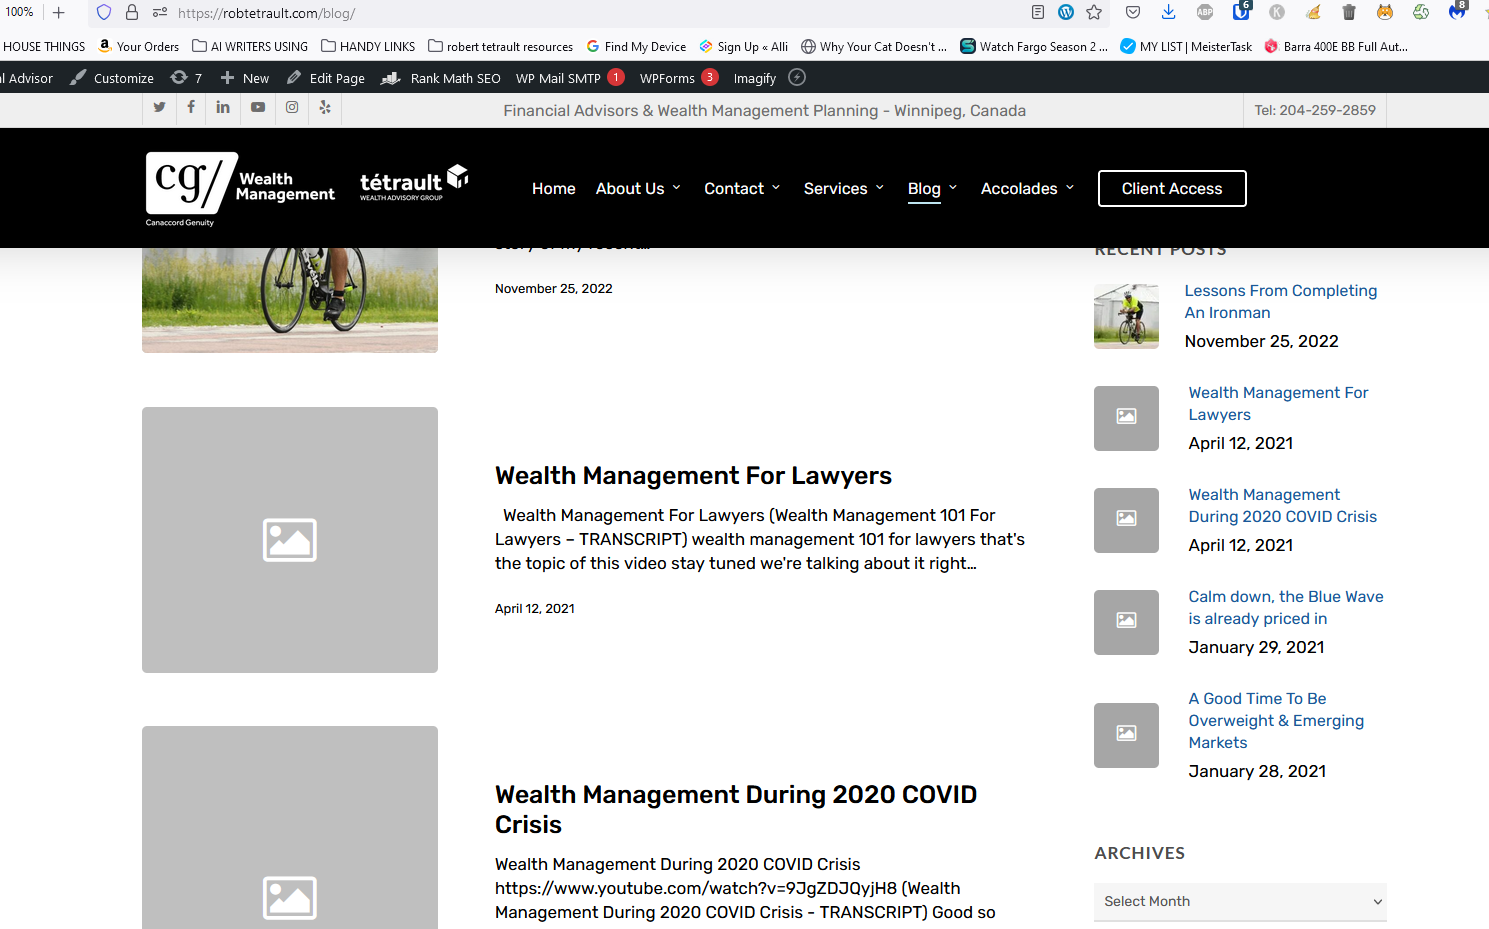Screen dimensions: 1489x929
Task: Open the Adblock Plus extension
Action: coord(1205,12)
